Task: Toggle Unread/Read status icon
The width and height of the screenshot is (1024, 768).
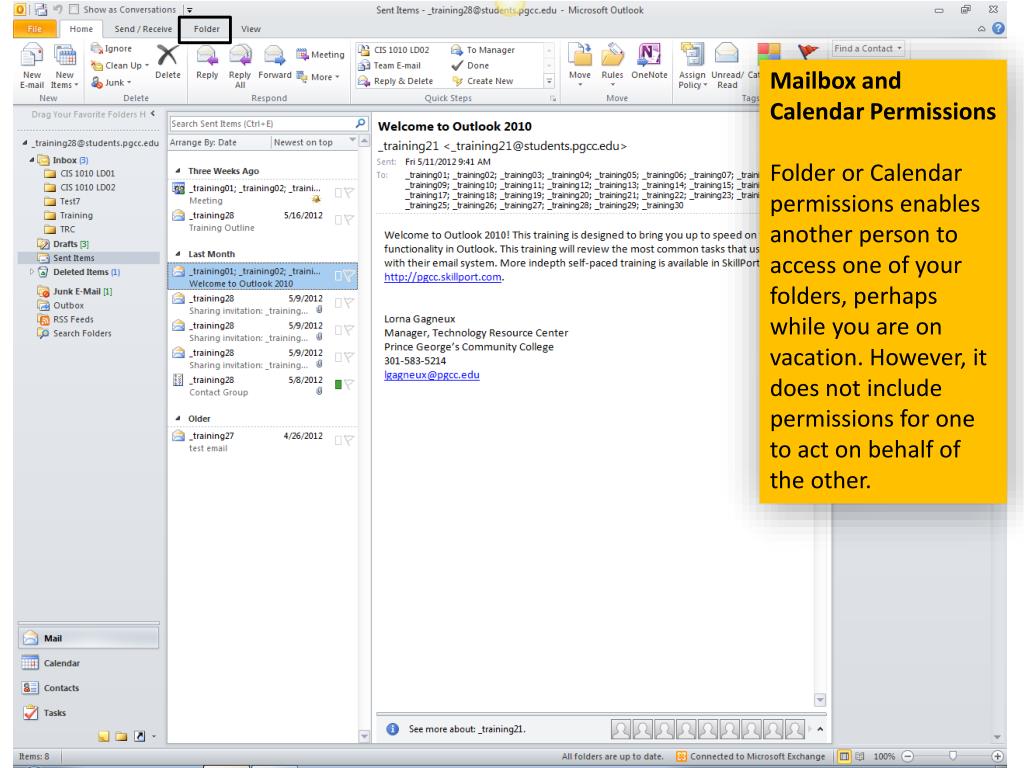Action: (726, 54)
